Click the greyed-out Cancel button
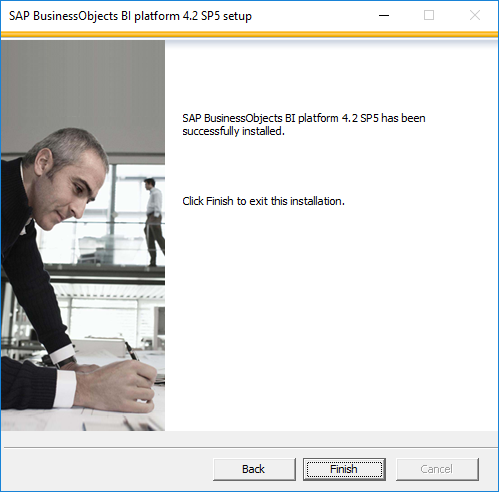Viewport: 499px width, 492px height. pos(437,469)
